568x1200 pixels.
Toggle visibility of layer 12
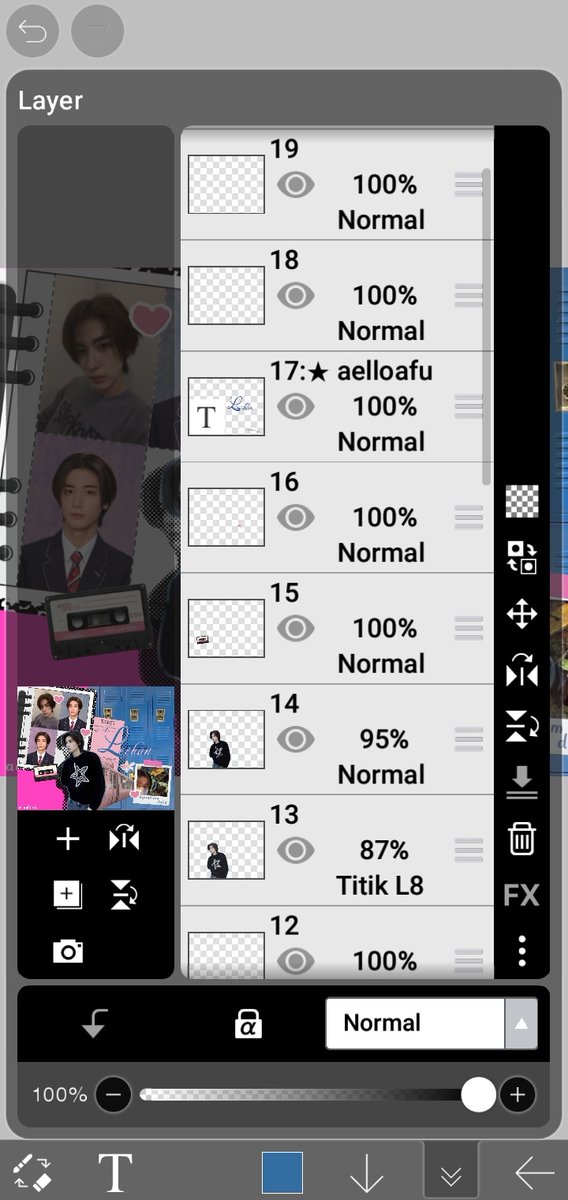[295, 961]
